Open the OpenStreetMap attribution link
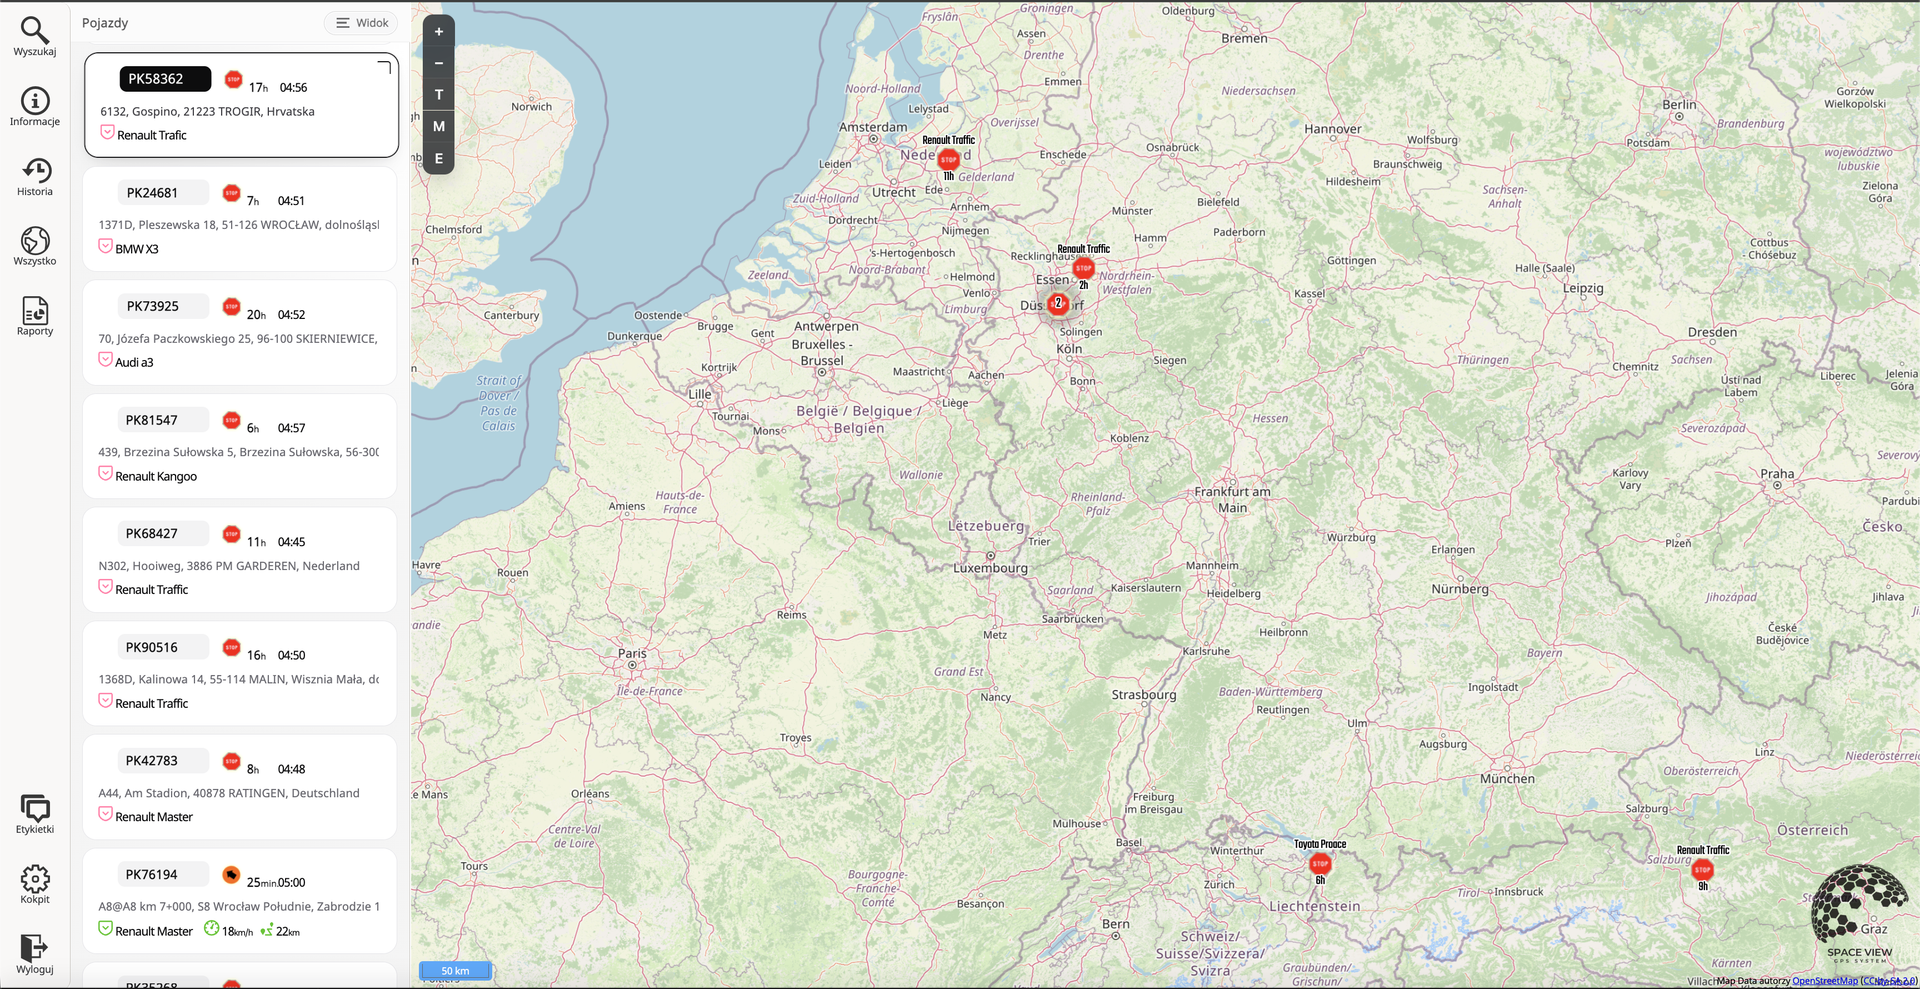This screenshot has height=989, width=1920. (x=1825, y=981)
